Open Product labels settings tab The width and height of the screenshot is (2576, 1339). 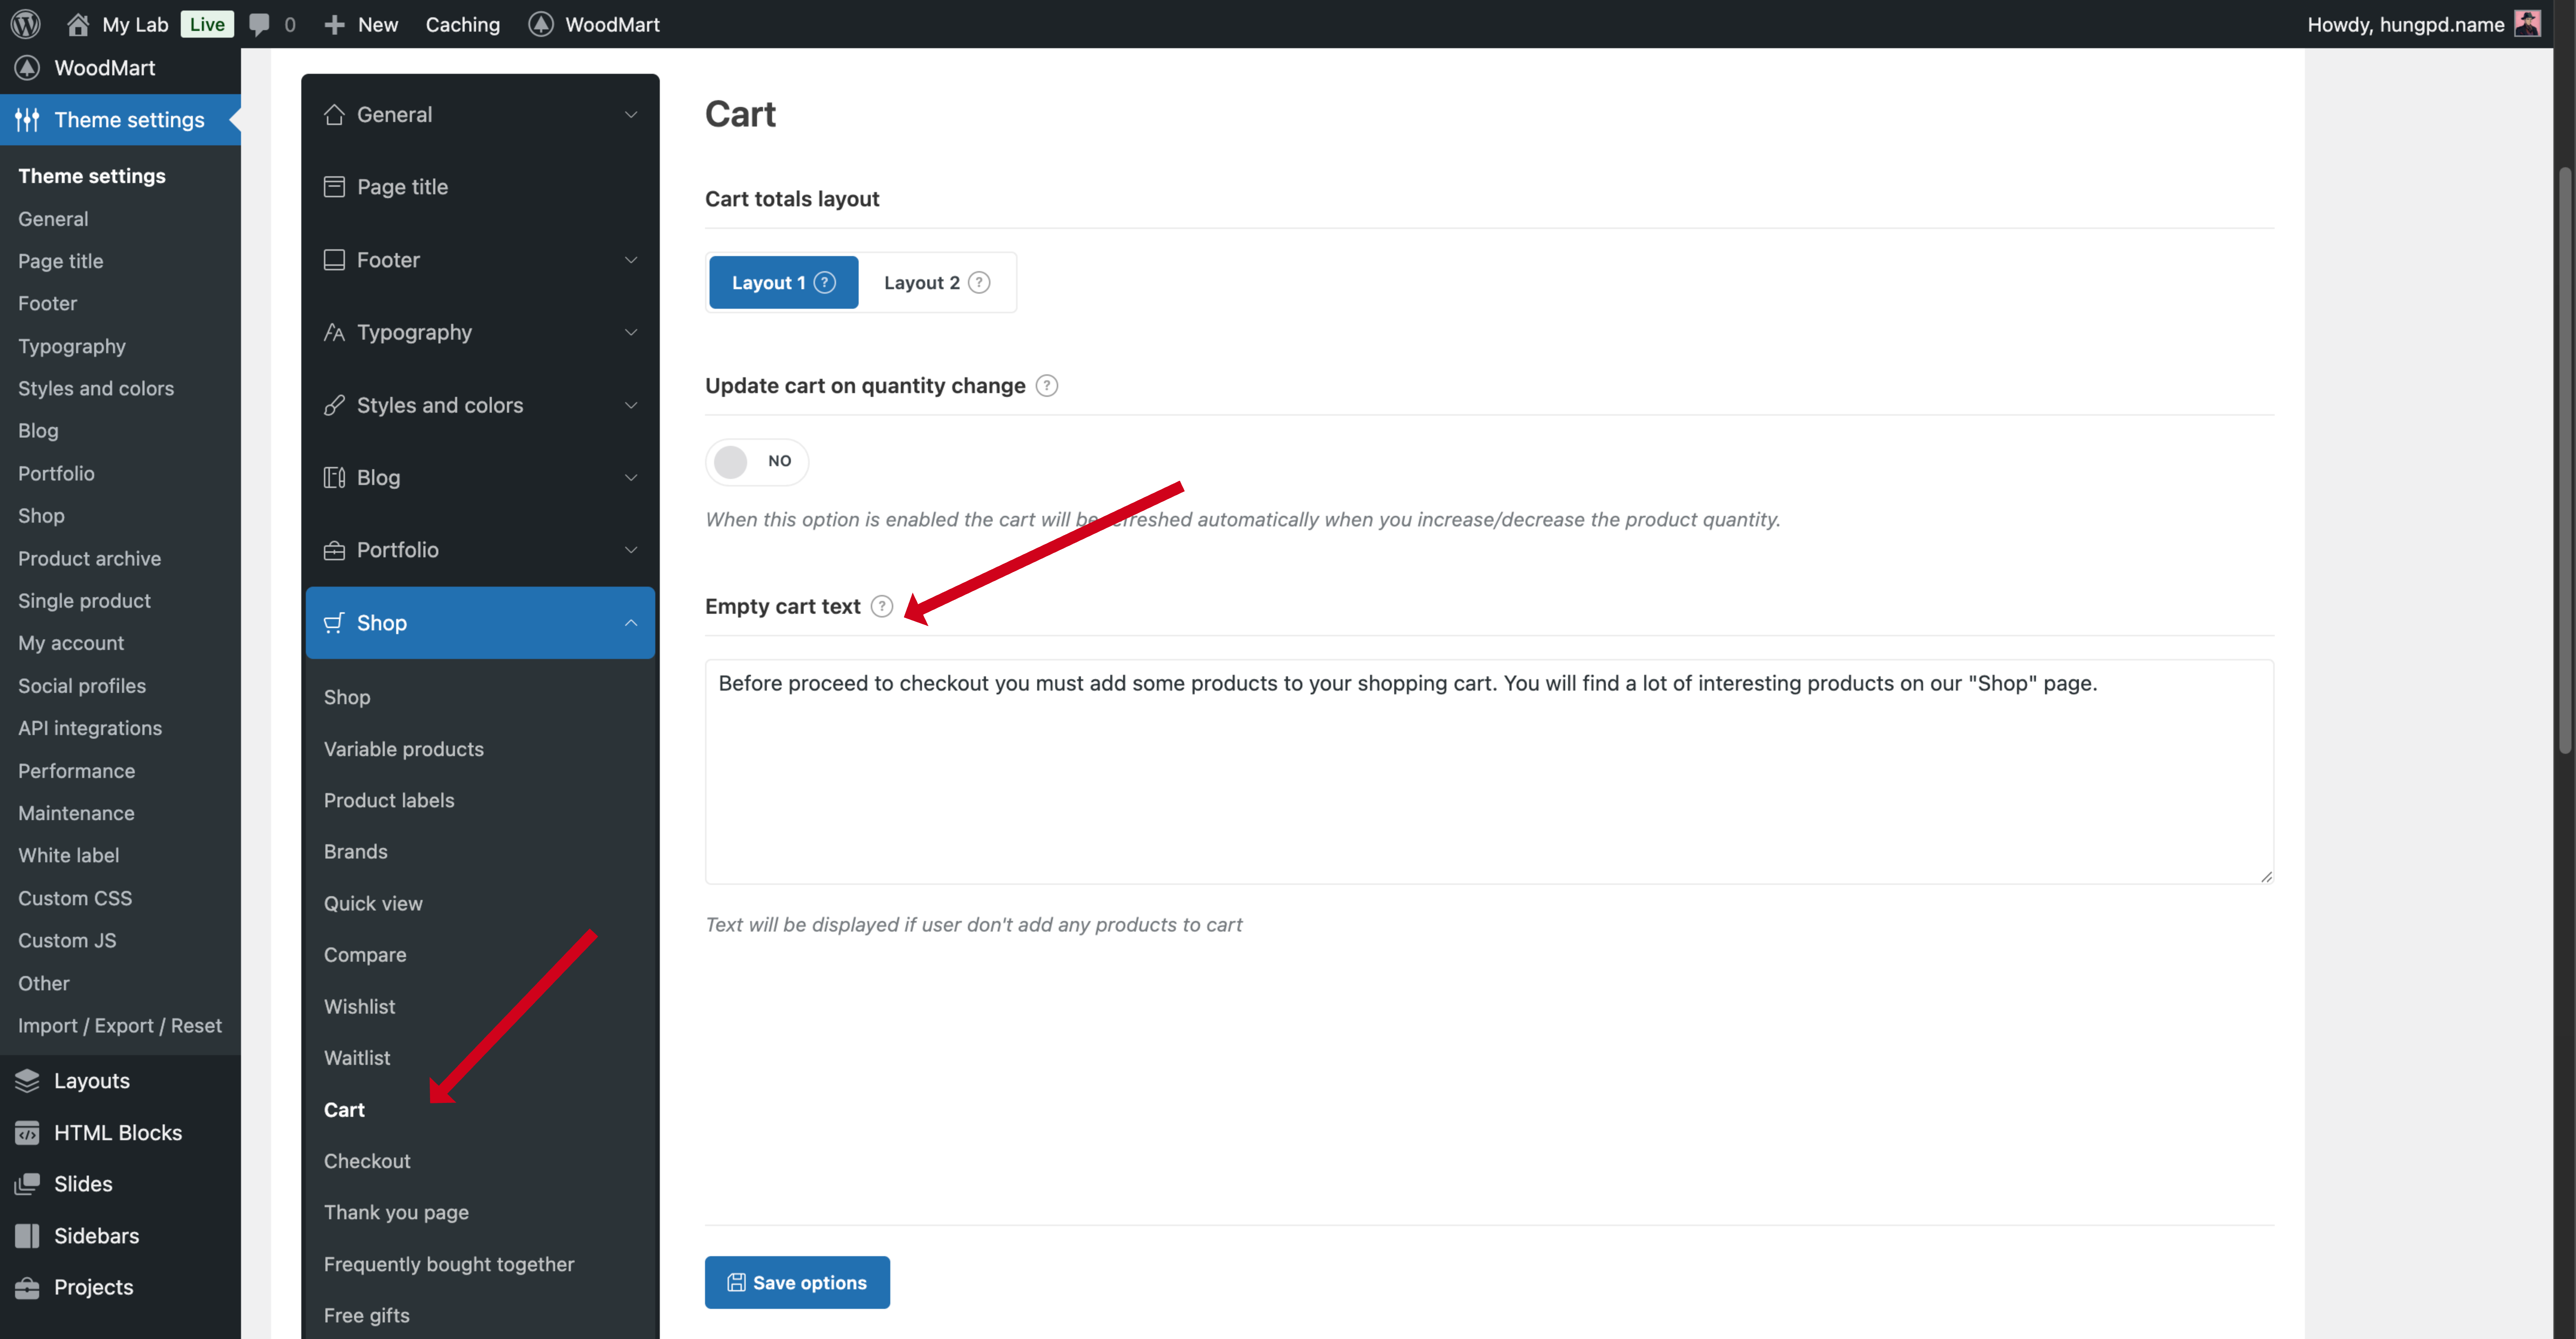coord(389,801)
